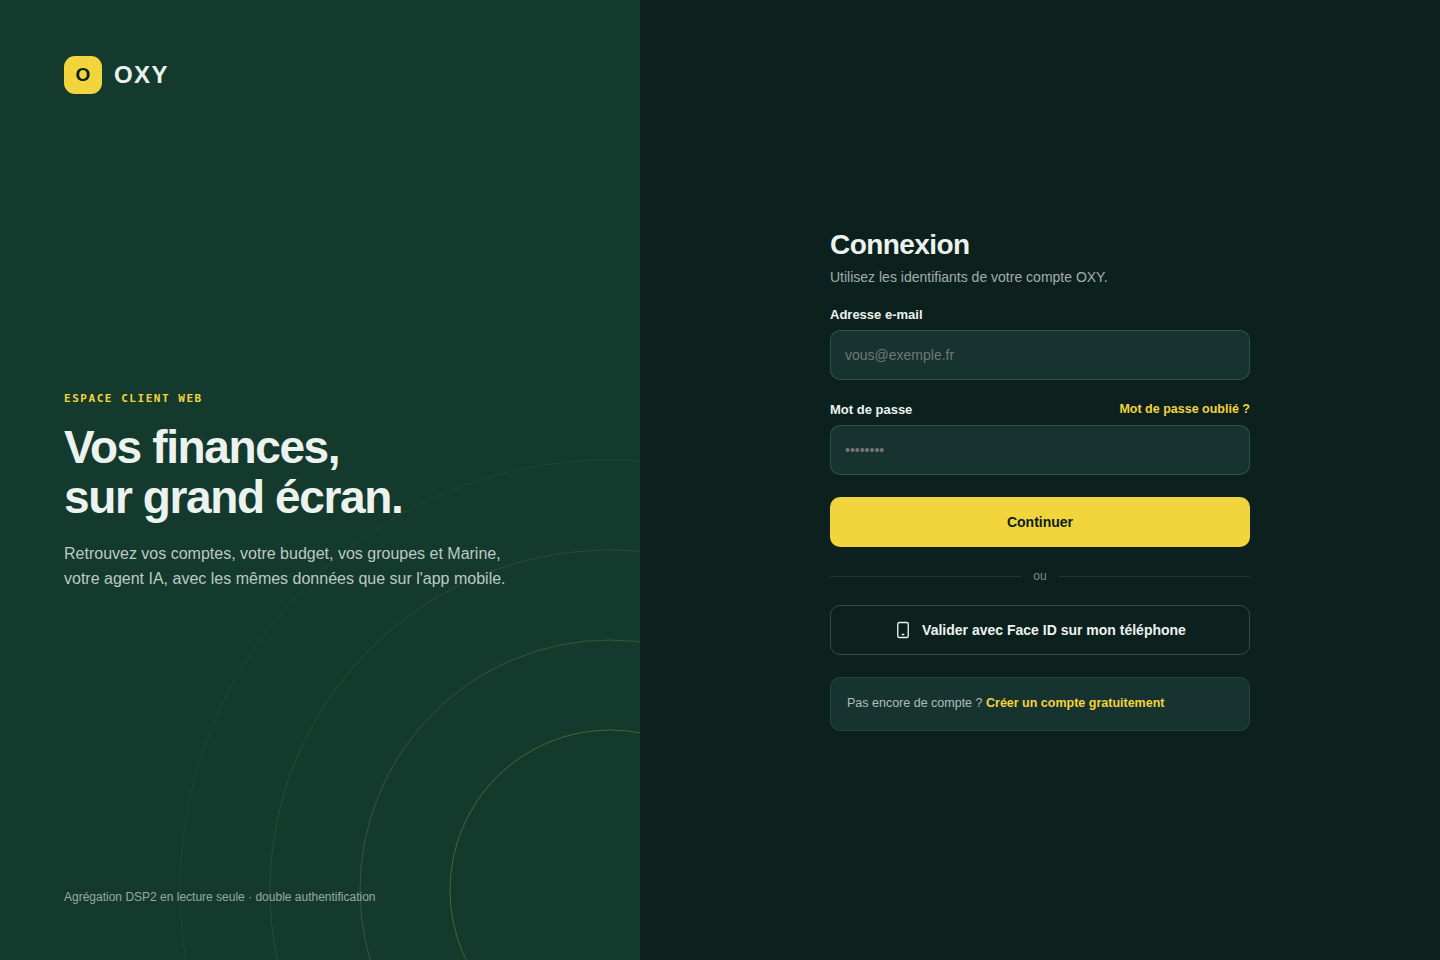Image resolution: width=1440 pixels, height=960 pixels.
Task: Click the 'Vos finances, sur grand écran.' headline
Action: [x=234, y=472]
